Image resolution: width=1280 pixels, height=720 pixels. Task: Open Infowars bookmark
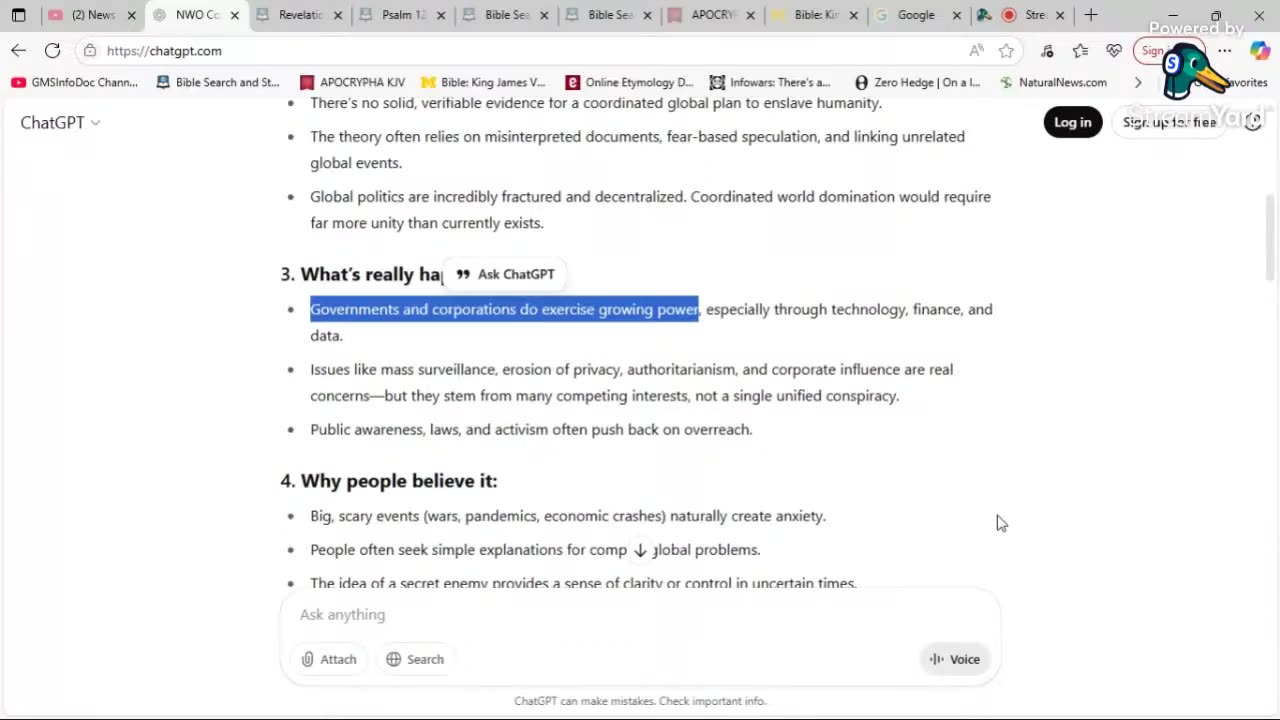click(x=770, y=82)
